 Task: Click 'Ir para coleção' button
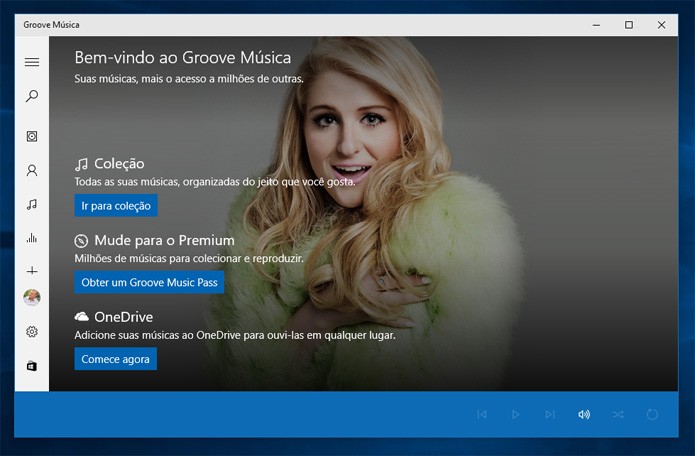point(116,206)
